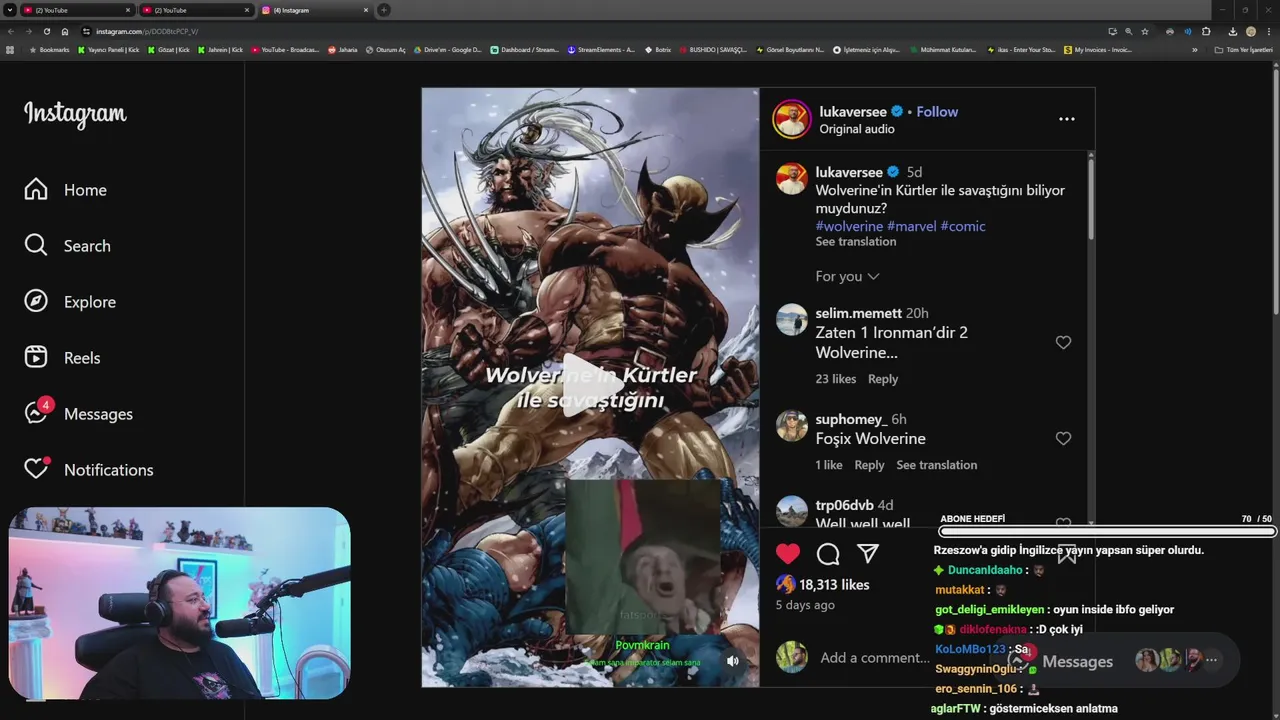The width and height of the screenshot is (1280, 720).
Task: Open Messages with 4 unread badge
Action: pos(79,413)
